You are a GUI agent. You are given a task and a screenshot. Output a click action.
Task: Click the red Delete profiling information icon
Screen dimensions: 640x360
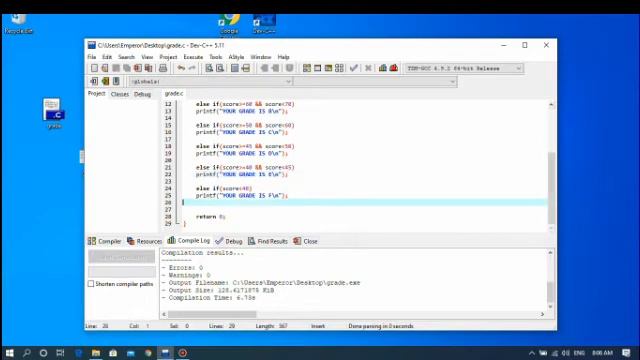(x=393, y=68)
